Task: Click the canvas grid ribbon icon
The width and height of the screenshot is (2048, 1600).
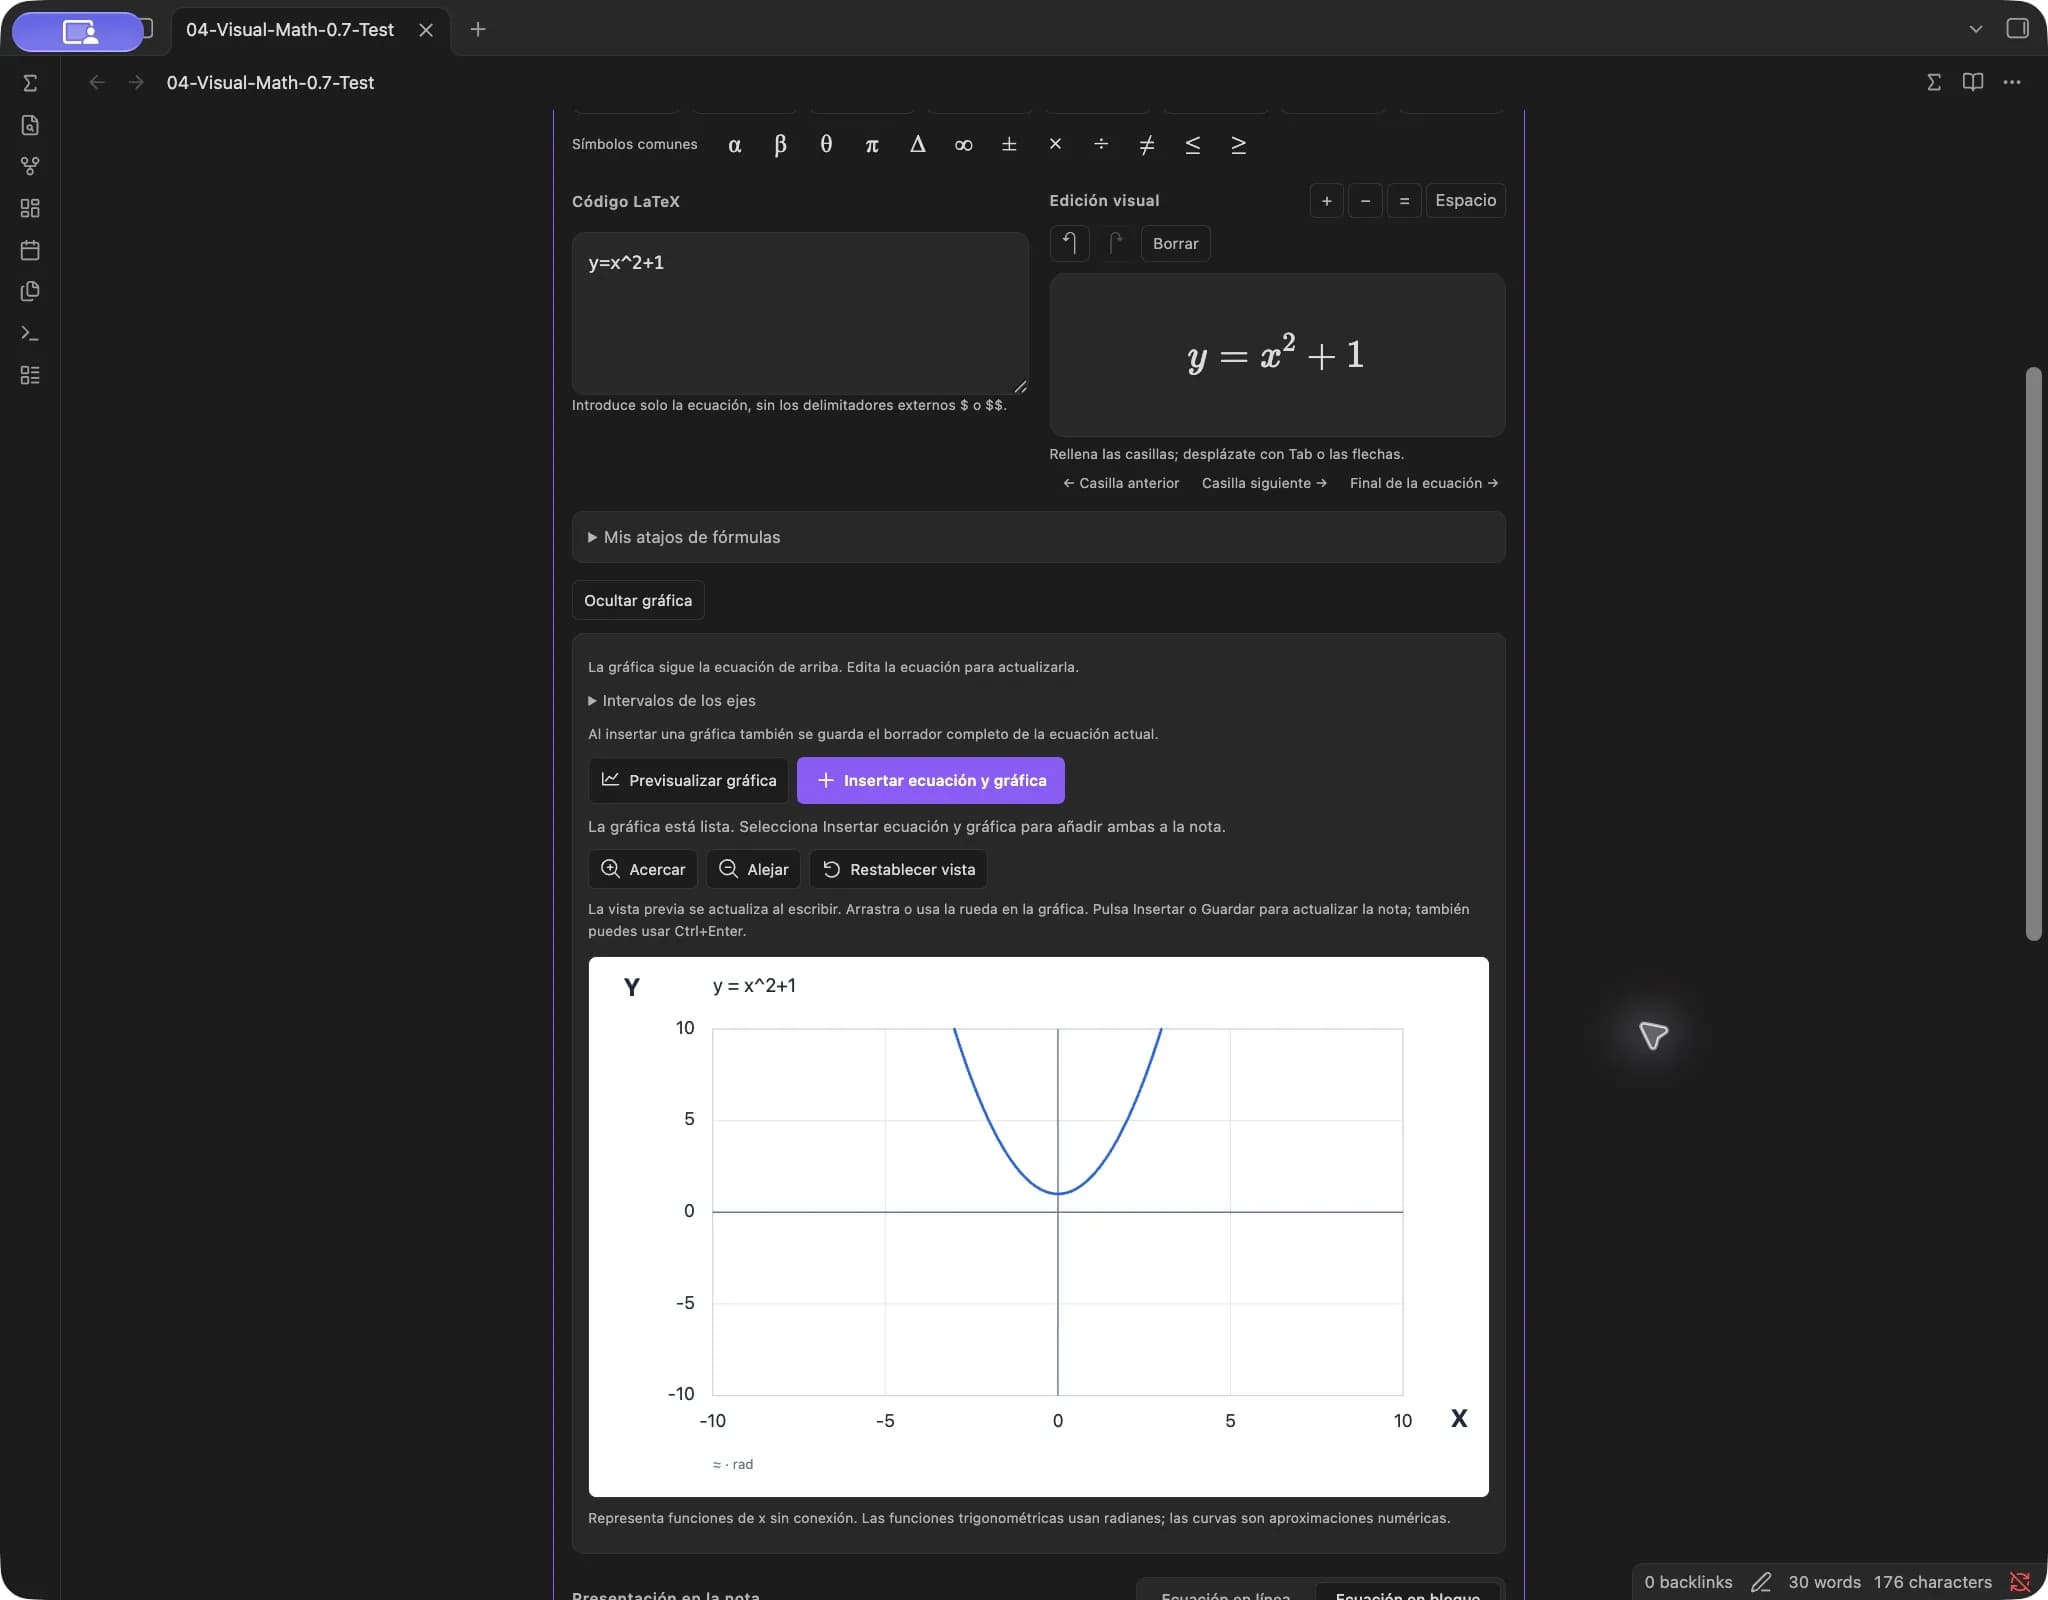Action: (30, 208)
